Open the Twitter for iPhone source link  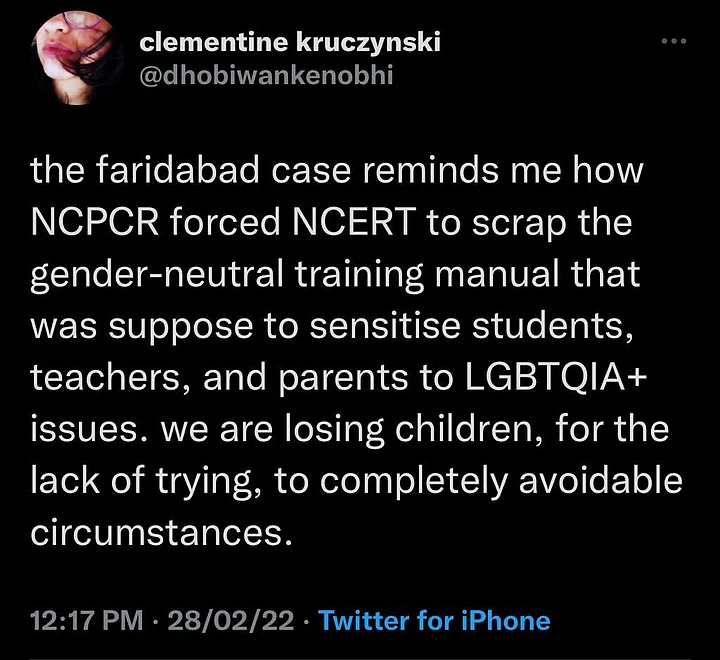click(x=434, y=621)
